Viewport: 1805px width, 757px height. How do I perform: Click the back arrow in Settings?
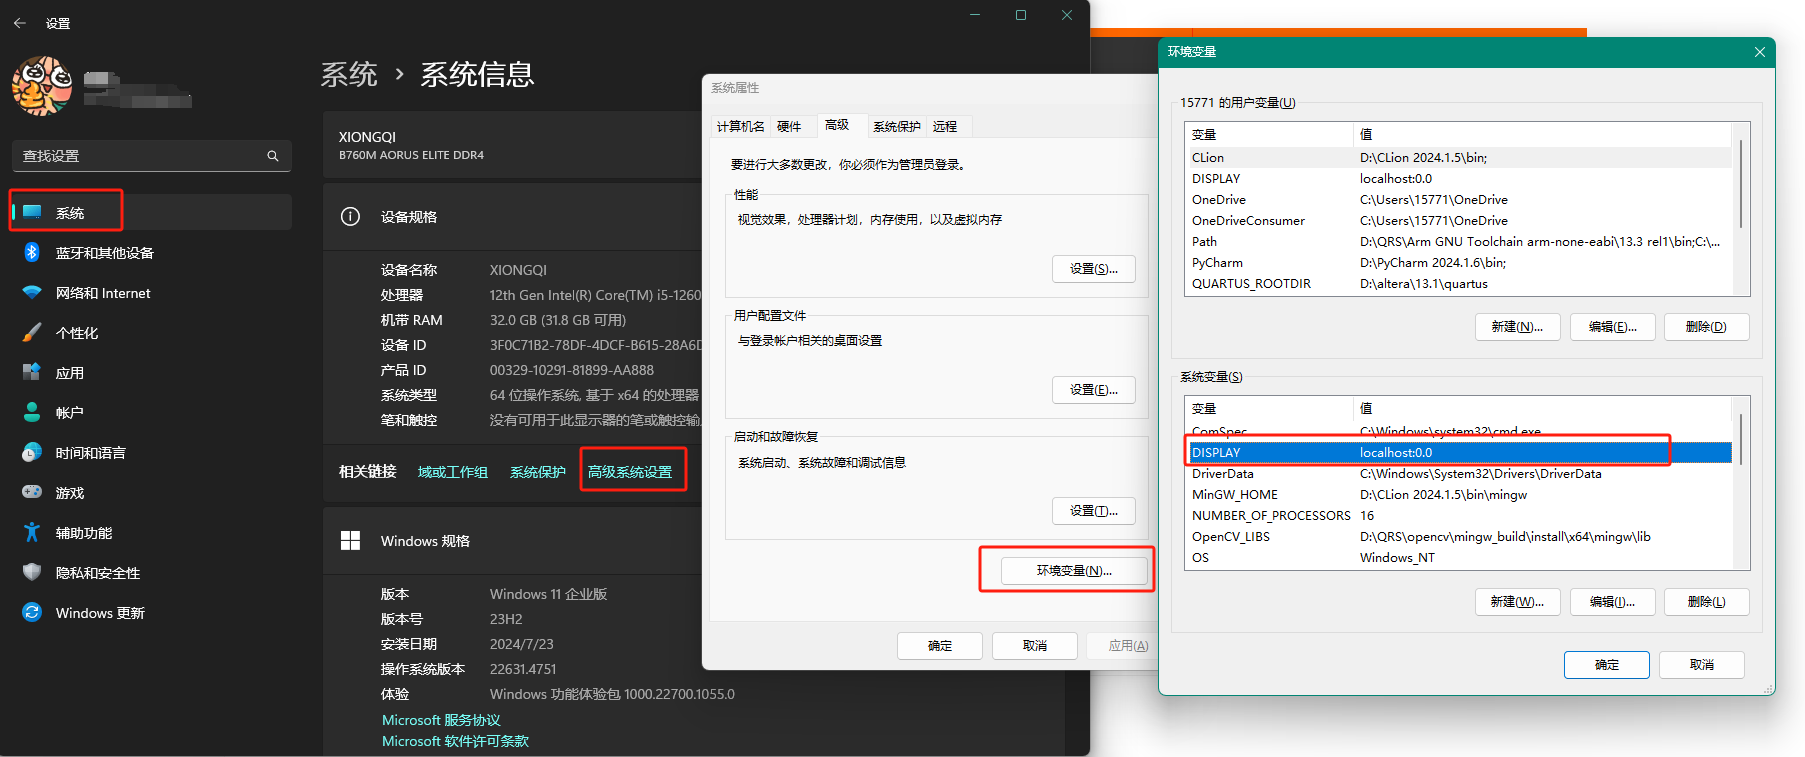pos(20,22)
